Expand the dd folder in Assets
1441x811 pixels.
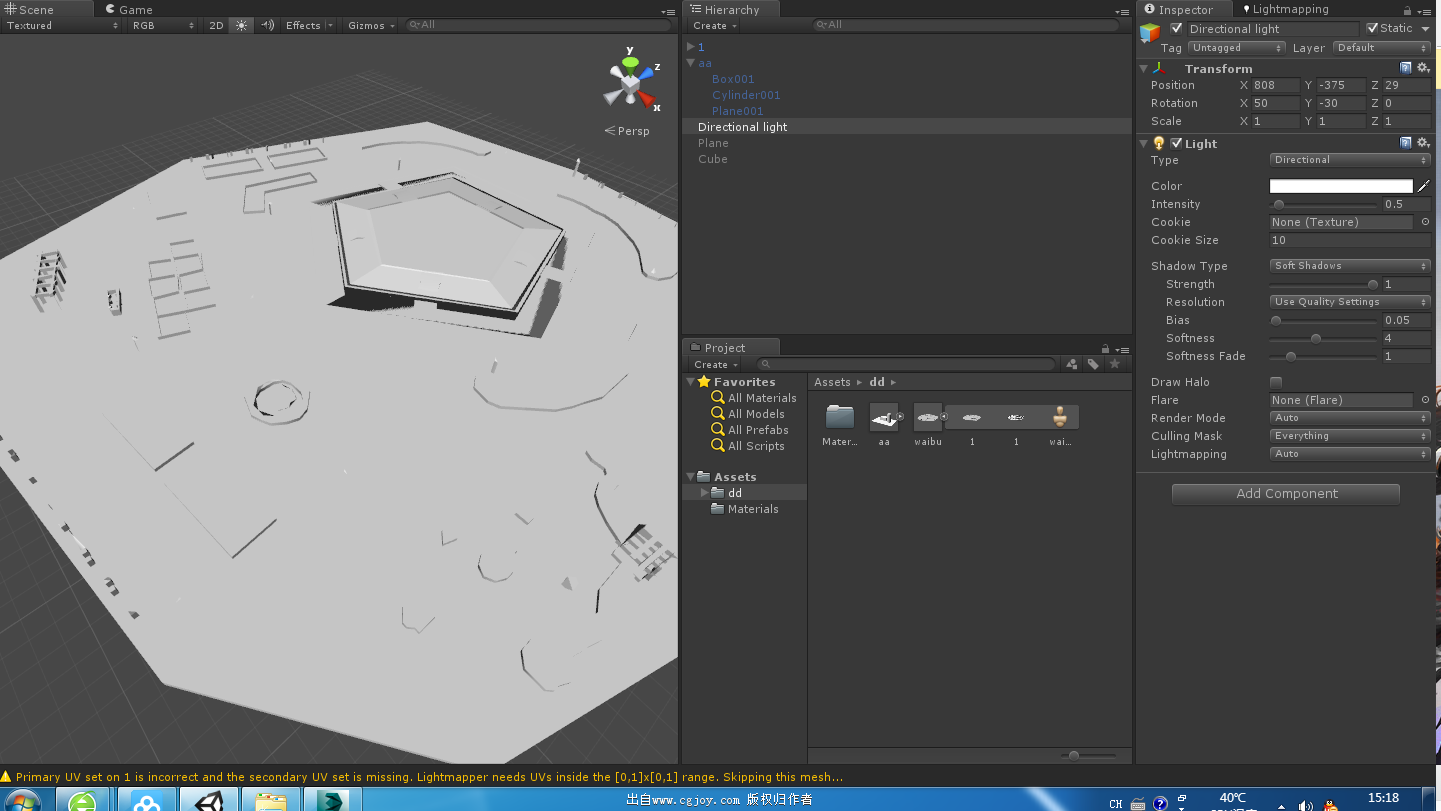pos(705,493)
